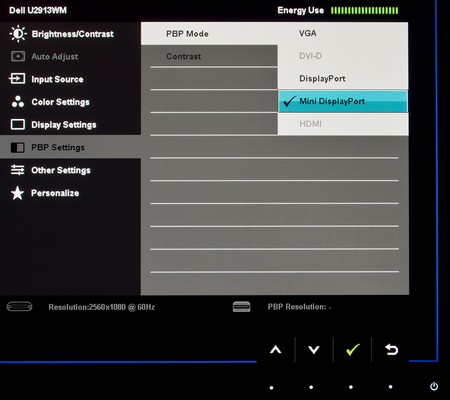
Task: Open the Other Settings menu
Action: pyautogui.click(x=70, y=170)
